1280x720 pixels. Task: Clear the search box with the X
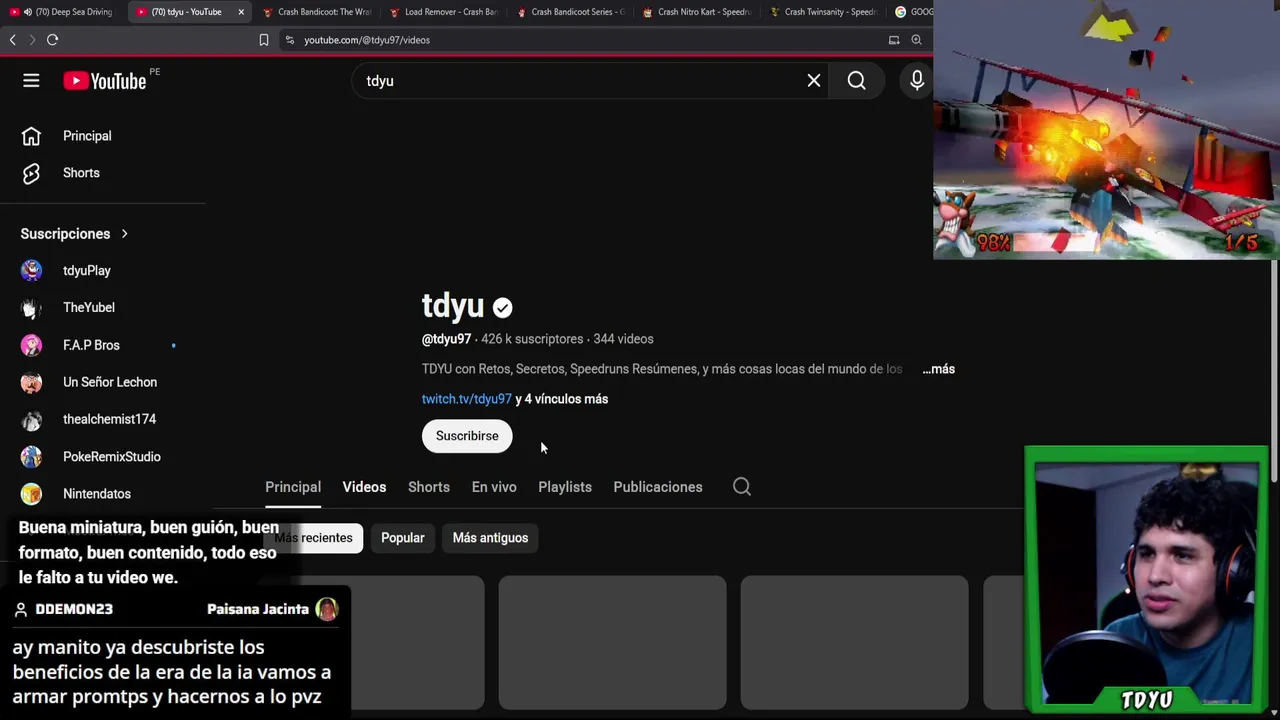[x=814, y=81]
